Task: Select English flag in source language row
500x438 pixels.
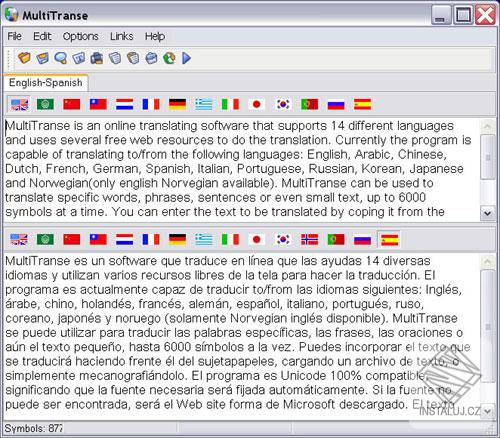Action: 19,104
